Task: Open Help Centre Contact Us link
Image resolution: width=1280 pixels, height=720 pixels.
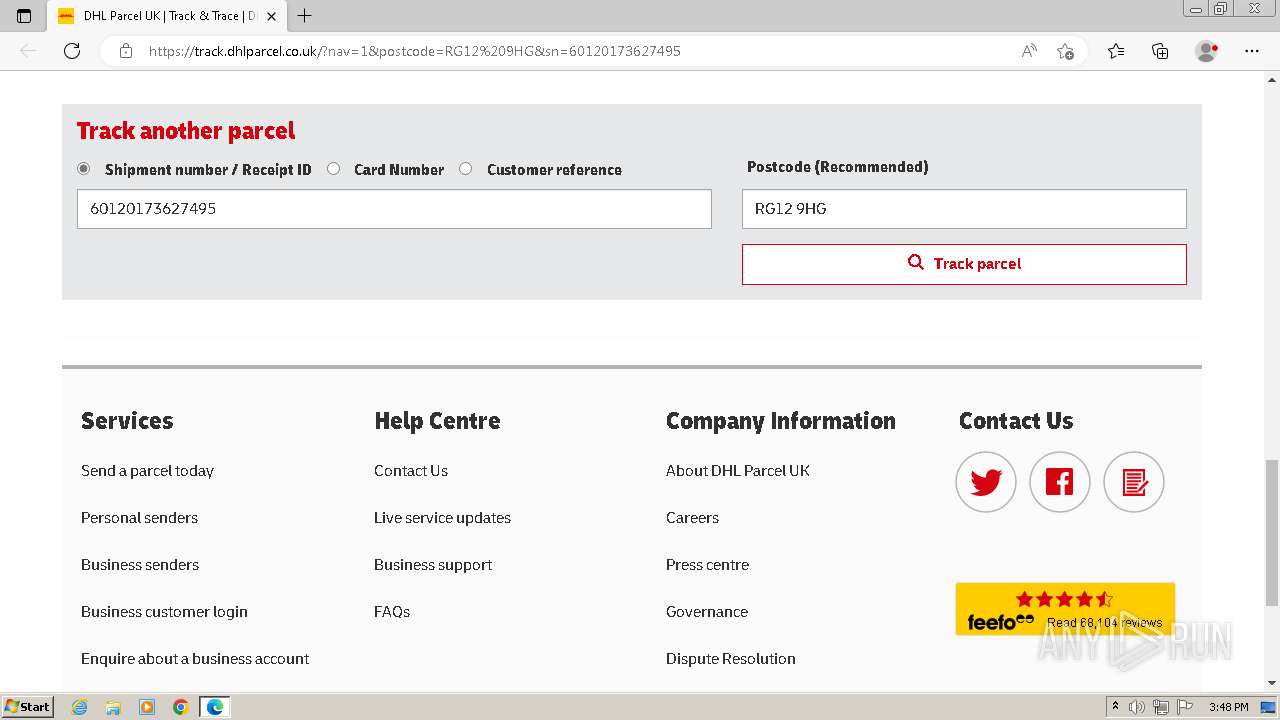Action: coord(411,471)
